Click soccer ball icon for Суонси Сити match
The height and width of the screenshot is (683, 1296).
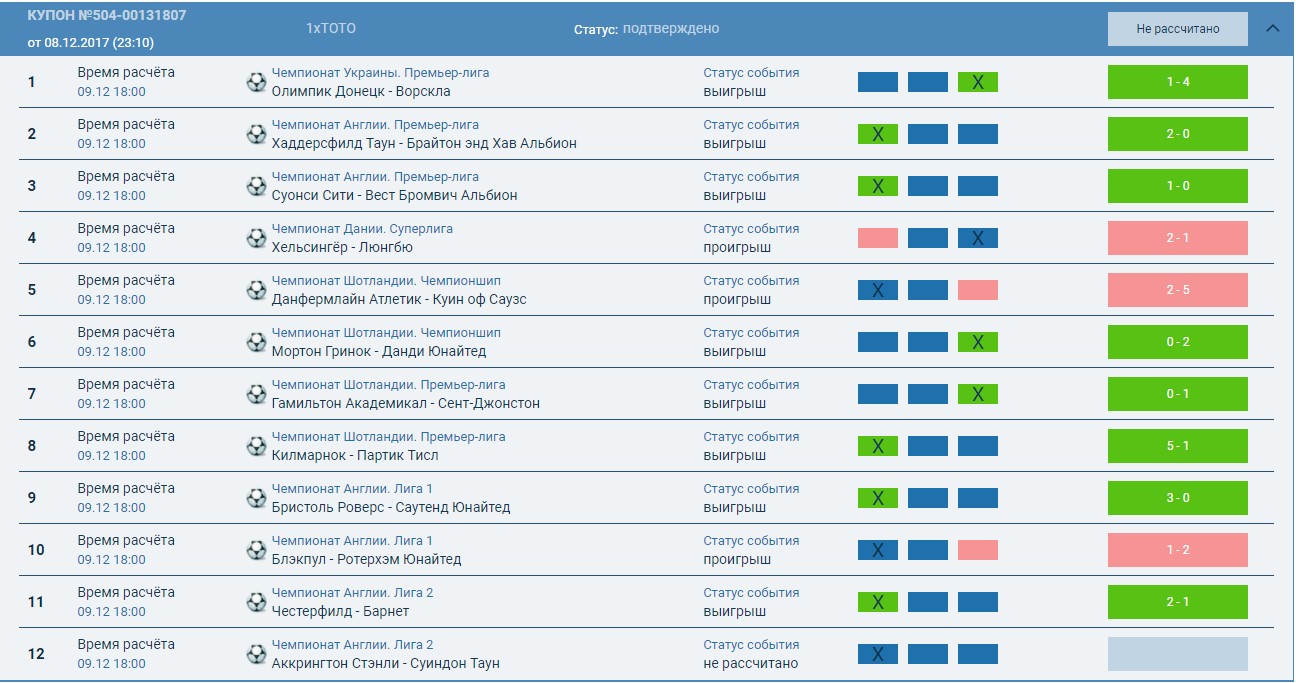(256, 186)
